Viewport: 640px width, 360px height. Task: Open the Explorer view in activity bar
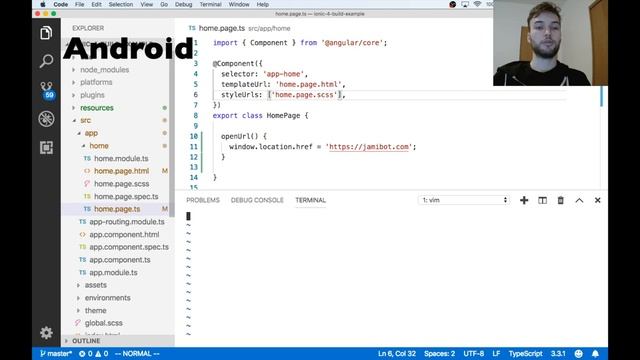tap(46, 33)
